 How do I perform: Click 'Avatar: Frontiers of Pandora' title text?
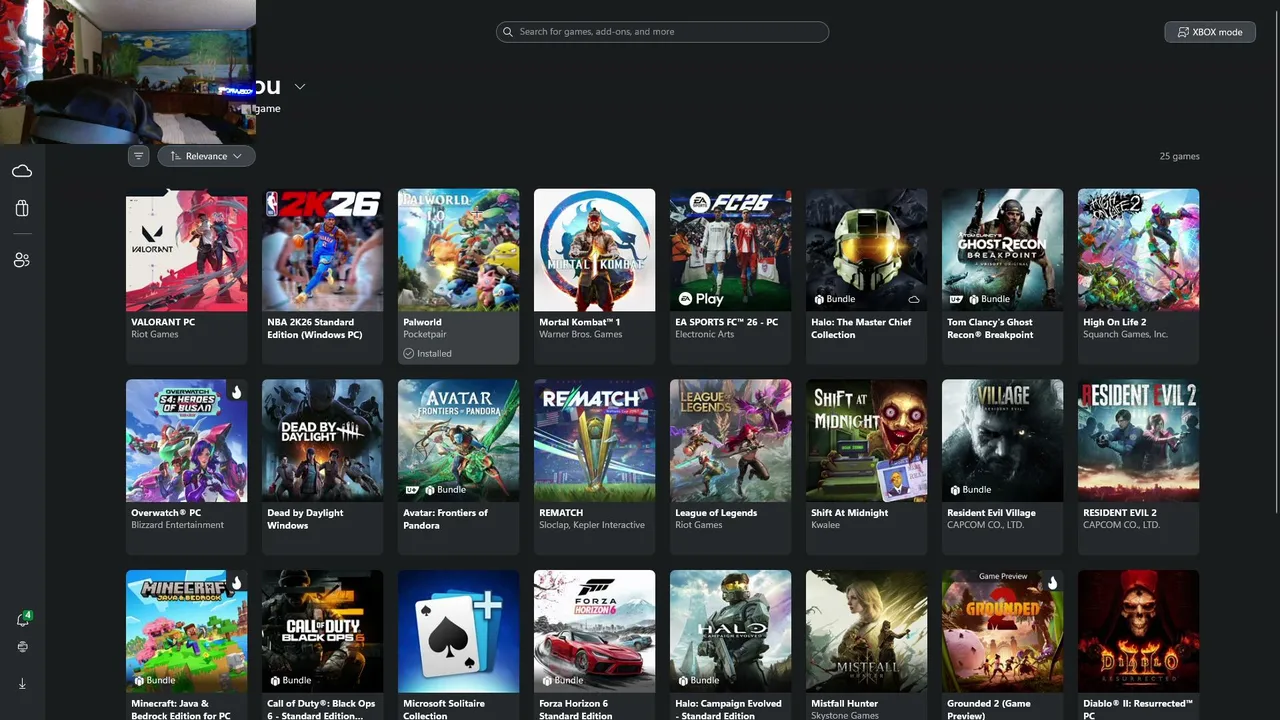tap(445, 519)
